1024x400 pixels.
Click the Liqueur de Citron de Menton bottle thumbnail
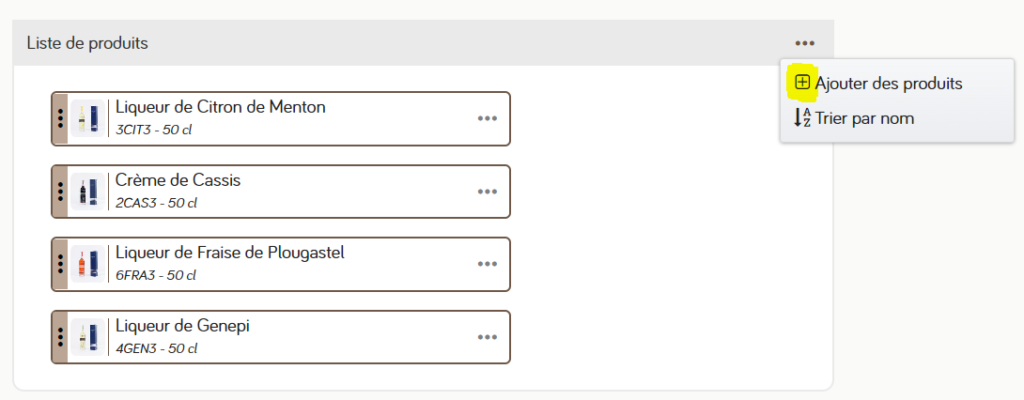click(88, 118)
